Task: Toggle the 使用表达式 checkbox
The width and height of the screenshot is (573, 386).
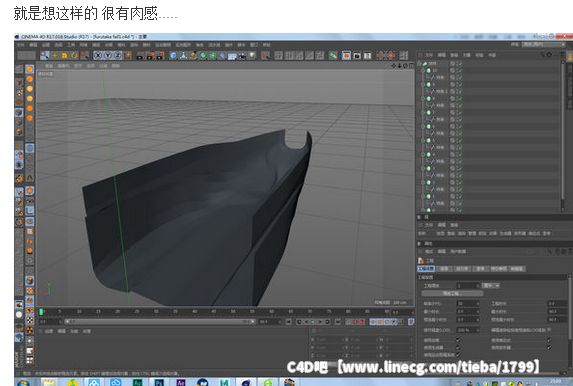Action: [549, 340]
